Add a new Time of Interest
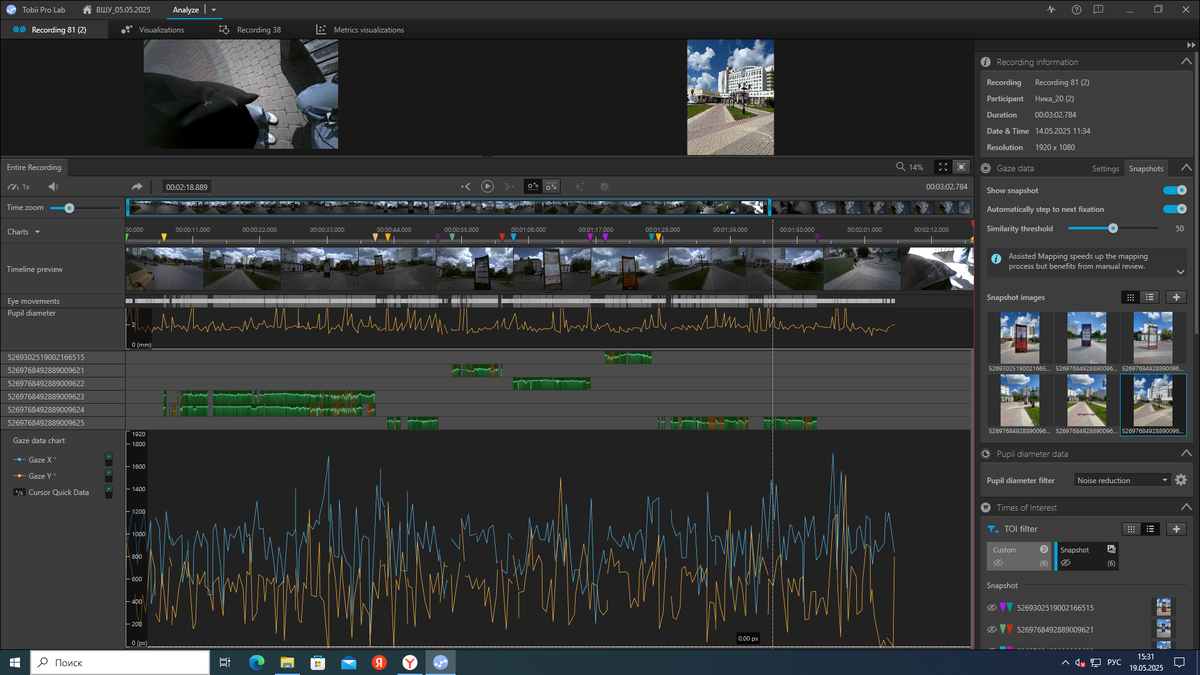The width and height of the screenshot is (1200, 675). pos(1176,529)
